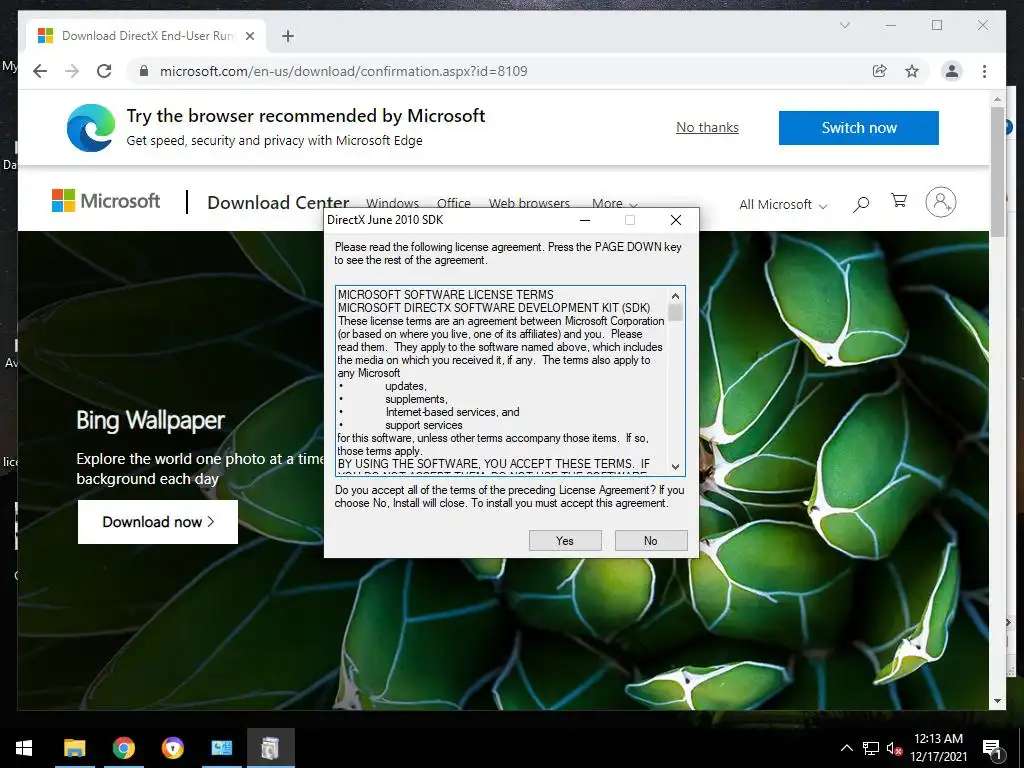This screenshot has height=768, width=1024.
Task: Open the Windows Start menu
Action: pyautogui.click(x=24, y=748)
